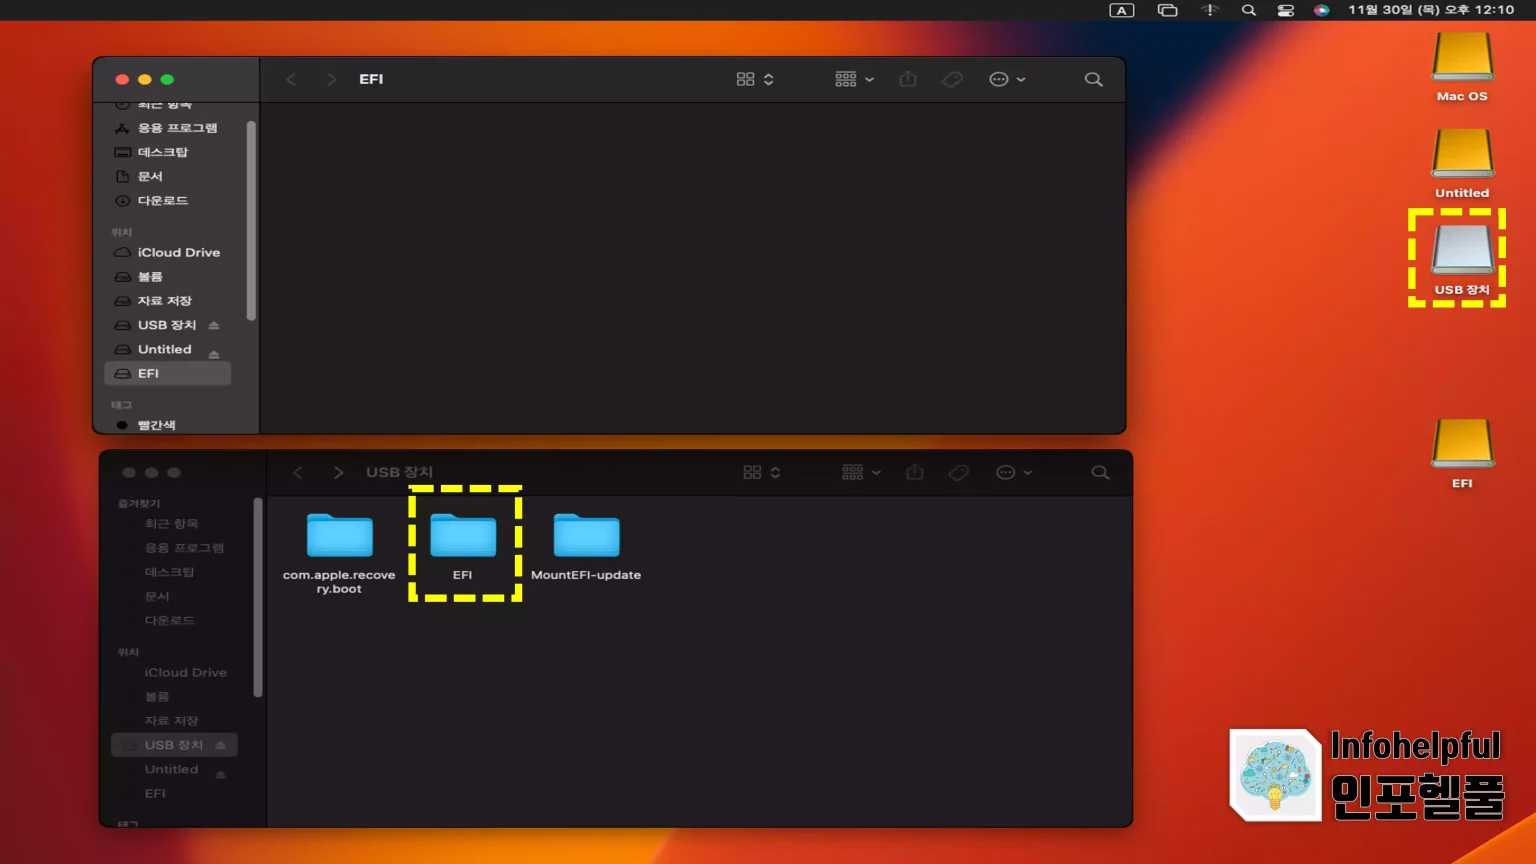
Task: Open group-by menu in USB 장치 window
Action: tap(861, 472)
